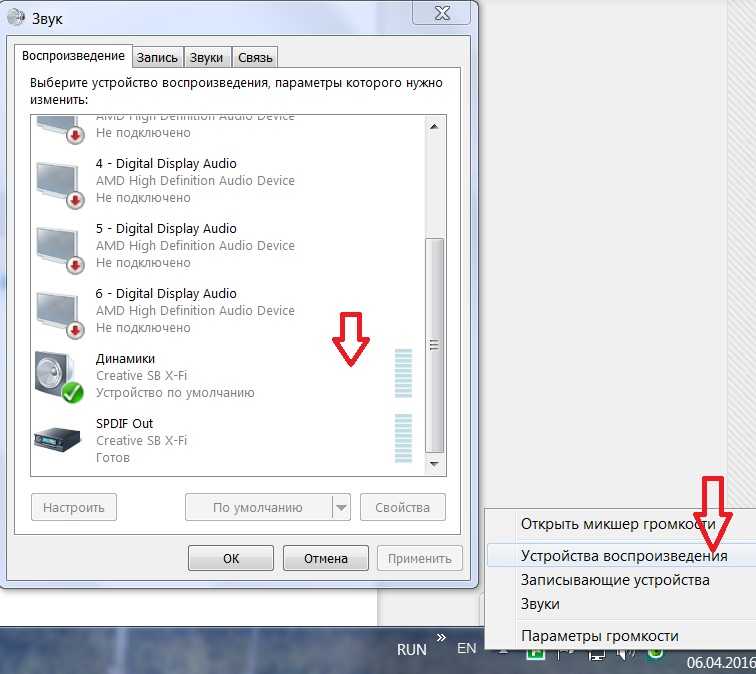Select the 6 - Digital Display Audio device icon
Viewport: 756px width, 674px height.
coord(60,315)
